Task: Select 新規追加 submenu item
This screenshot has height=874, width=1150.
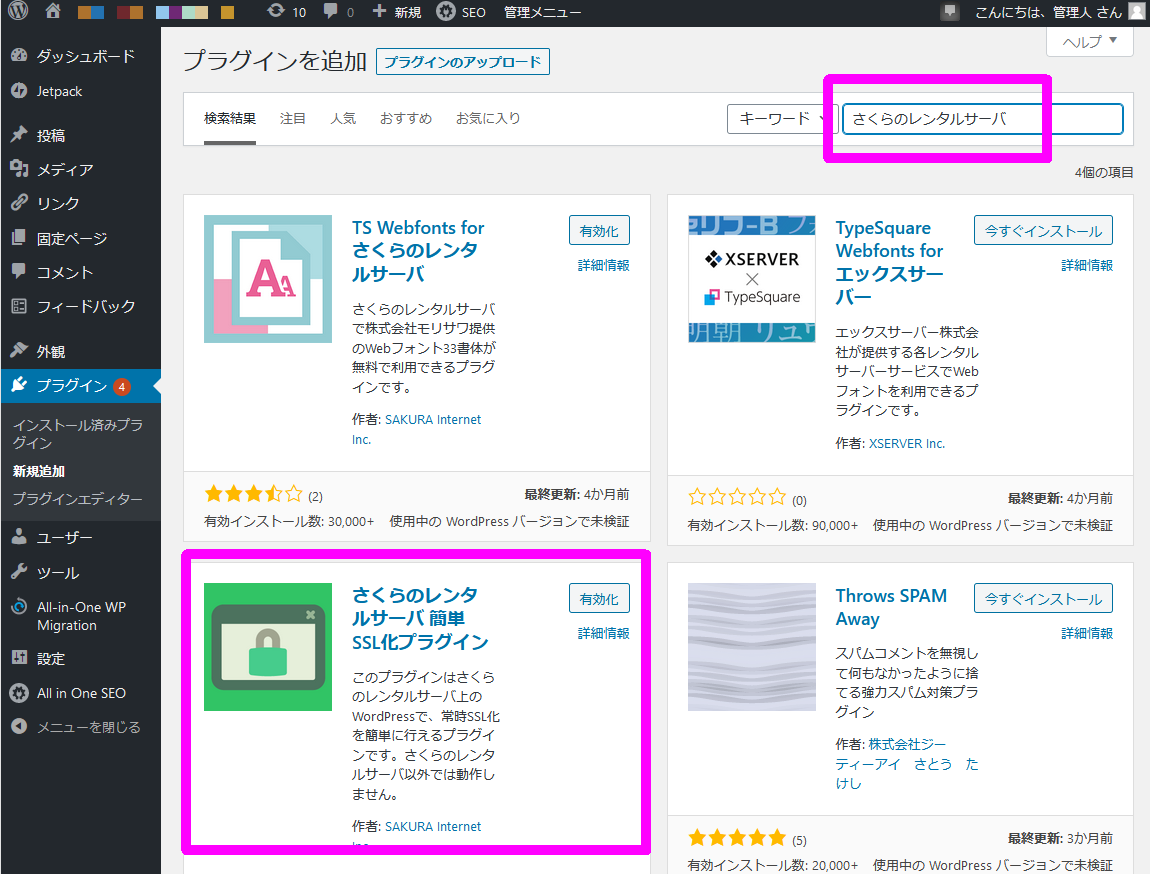Action: coord(39,471)
